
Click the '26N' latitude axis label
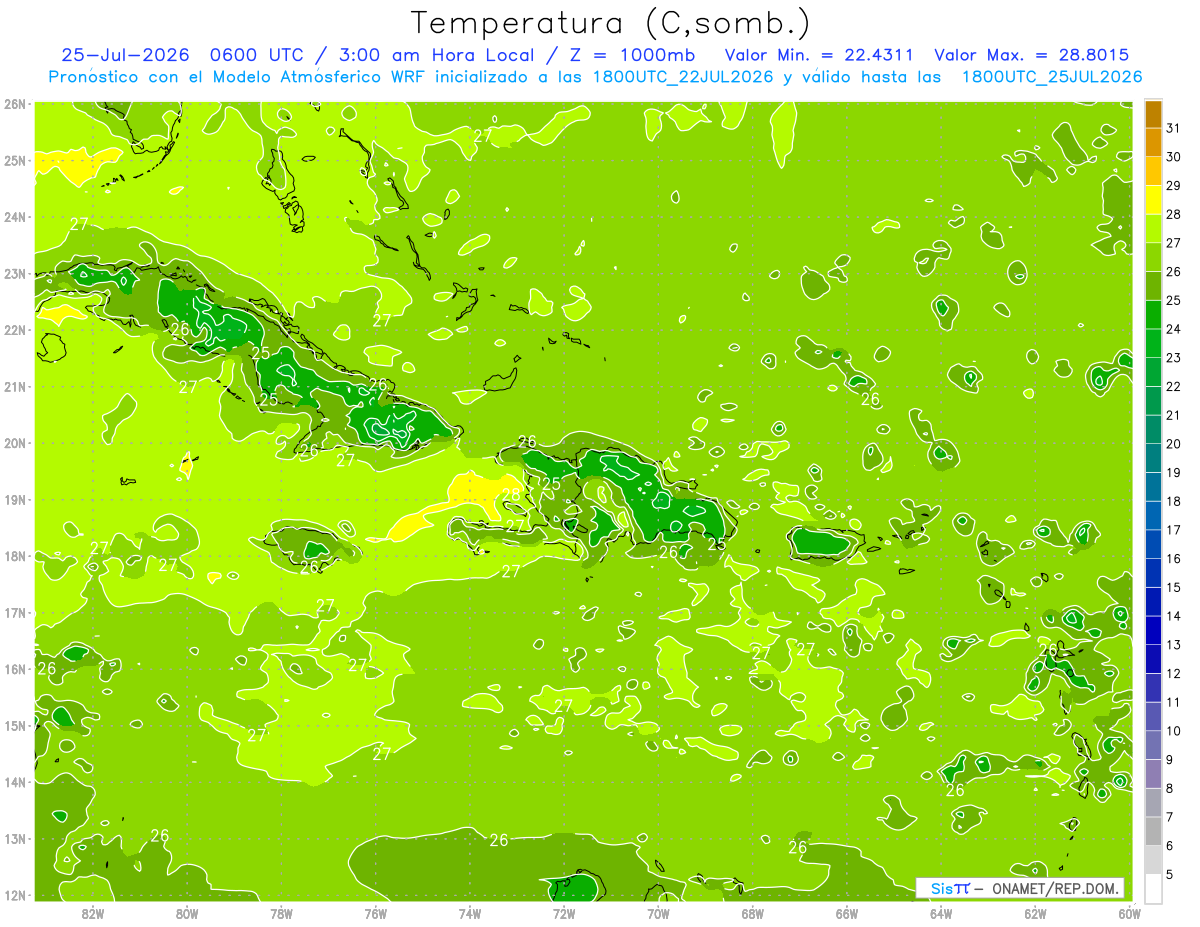click(x=15, y=104)
